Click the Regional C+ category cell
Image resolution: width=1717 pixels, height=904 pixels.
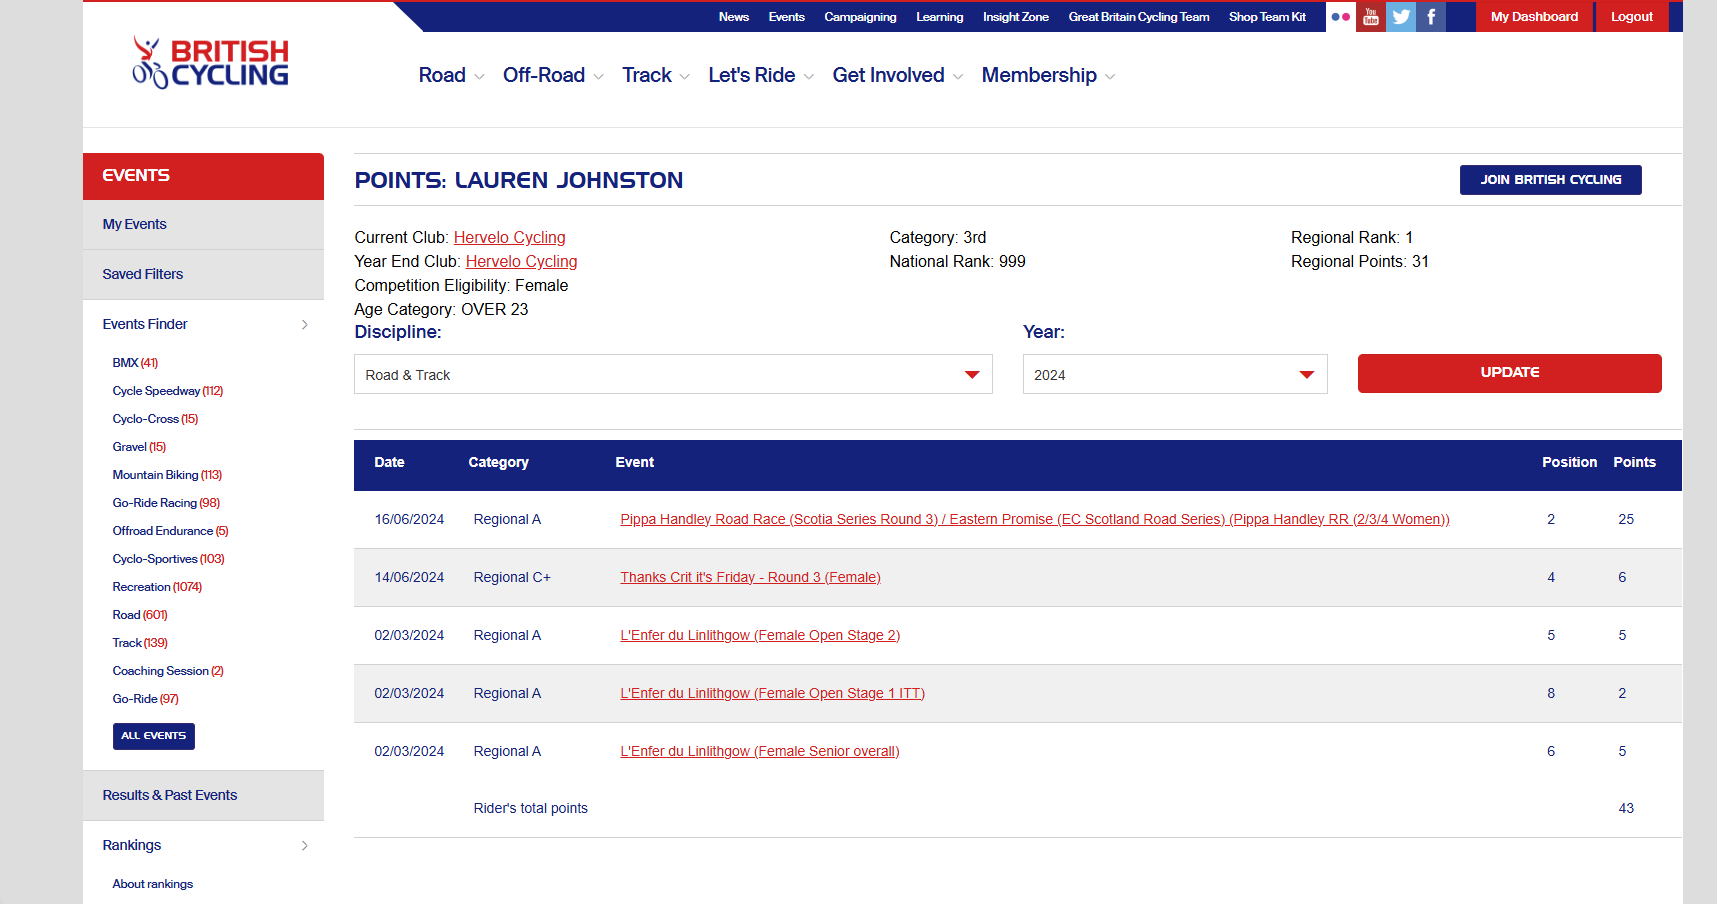coord(512,578)
